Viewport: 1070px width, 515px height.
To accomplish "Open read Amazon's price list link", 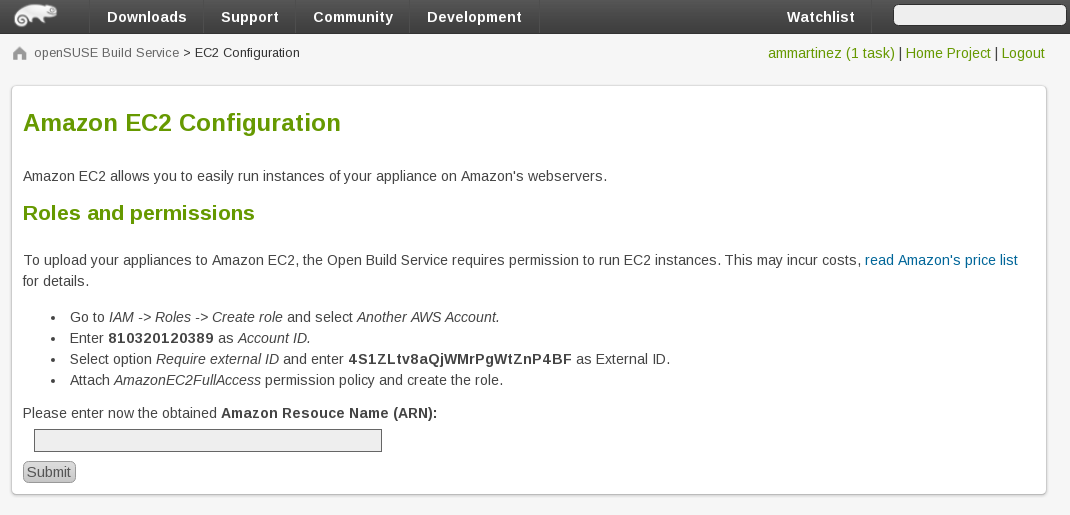I will coord(941,260).
